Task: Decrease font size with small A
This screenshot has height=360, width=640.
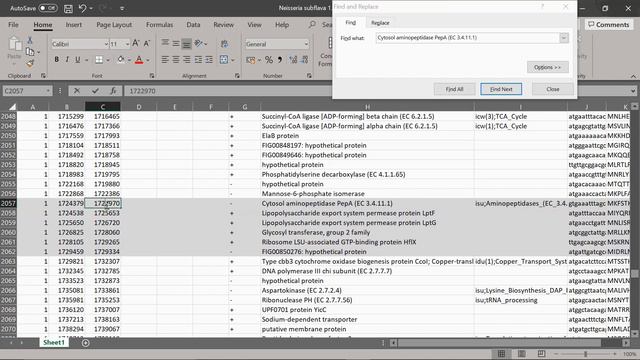Action: pos(147,43)
